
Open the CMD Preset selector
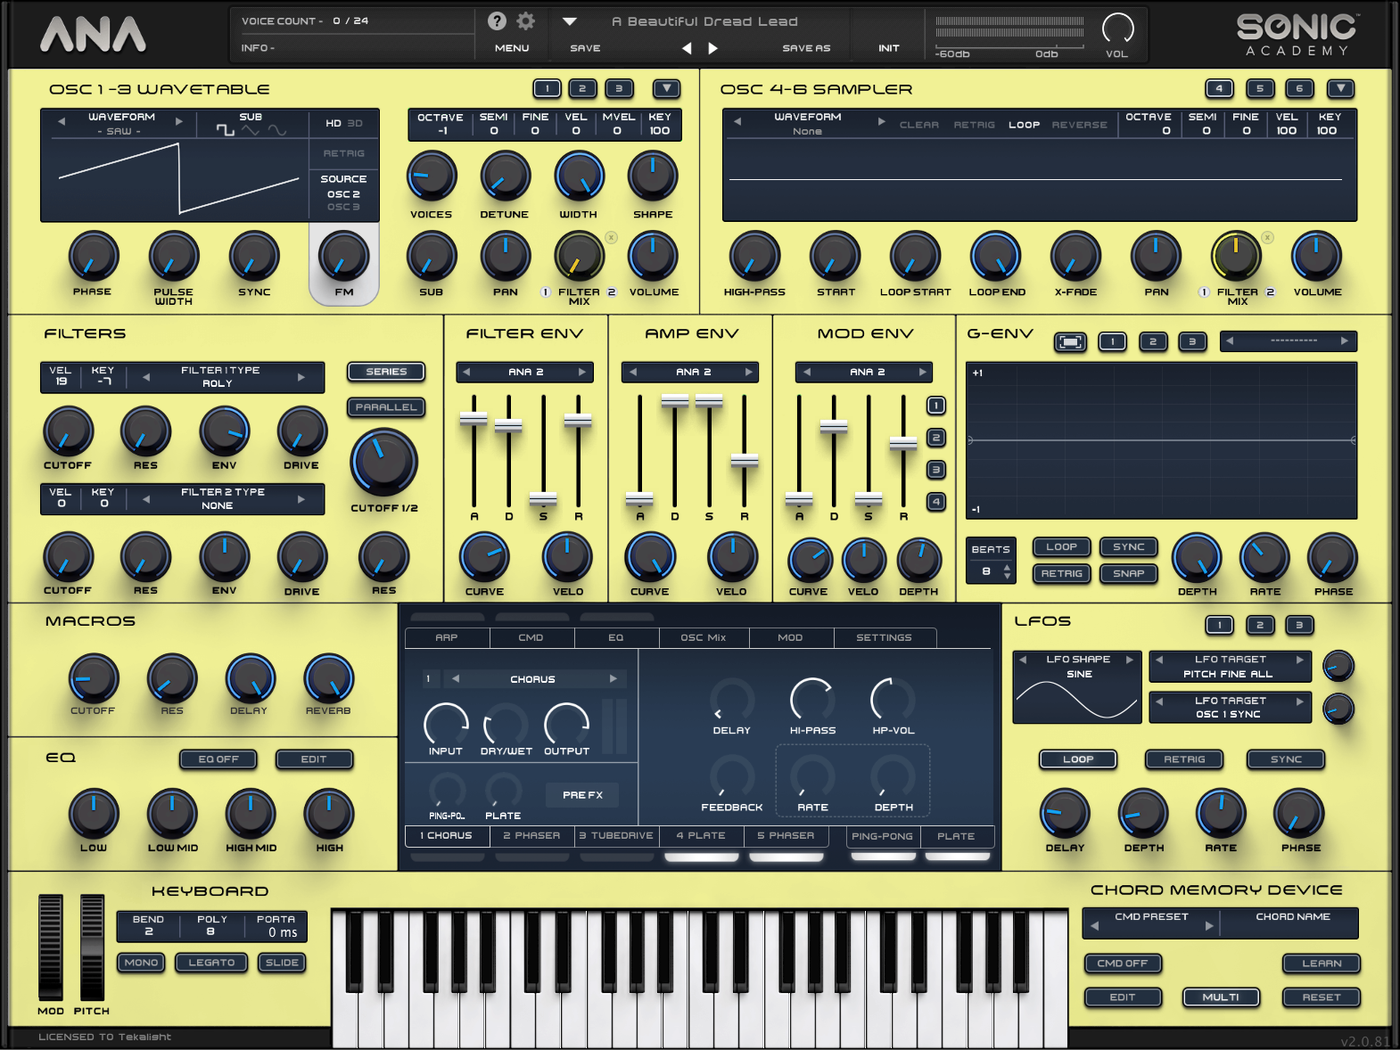[x=1152, y=922]
